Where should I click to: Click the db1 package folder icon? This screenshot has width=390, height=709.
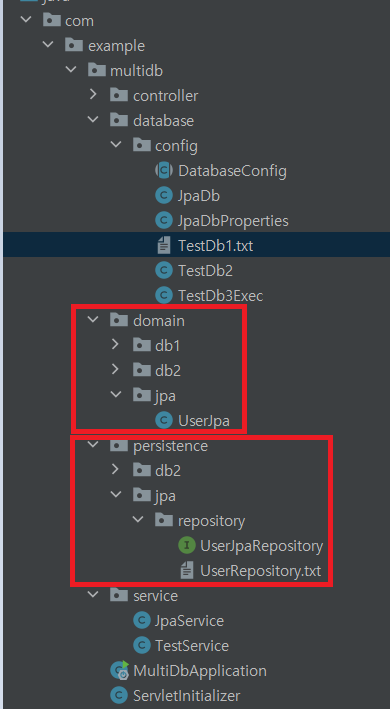tap(141, 345)
